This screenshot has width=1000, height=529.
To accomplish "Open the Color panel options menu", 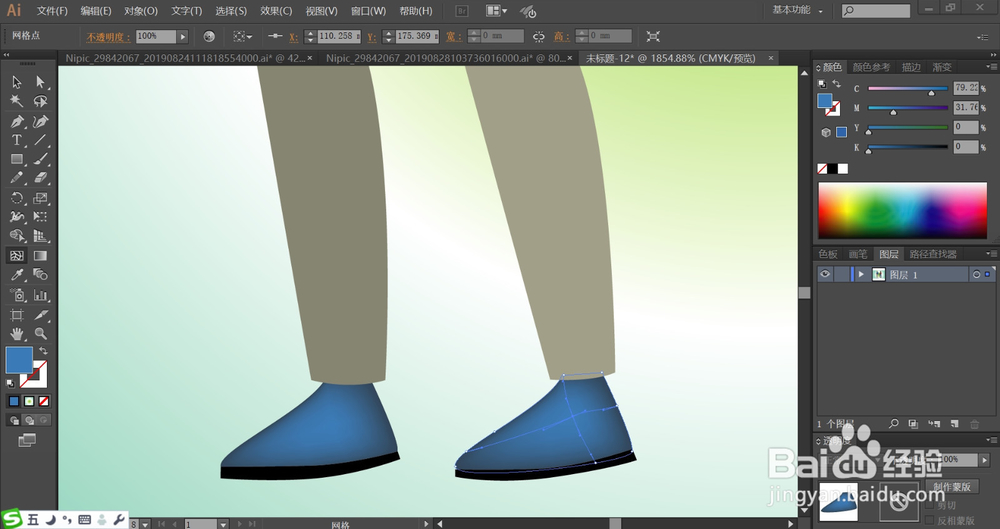I will pos(991,66).
